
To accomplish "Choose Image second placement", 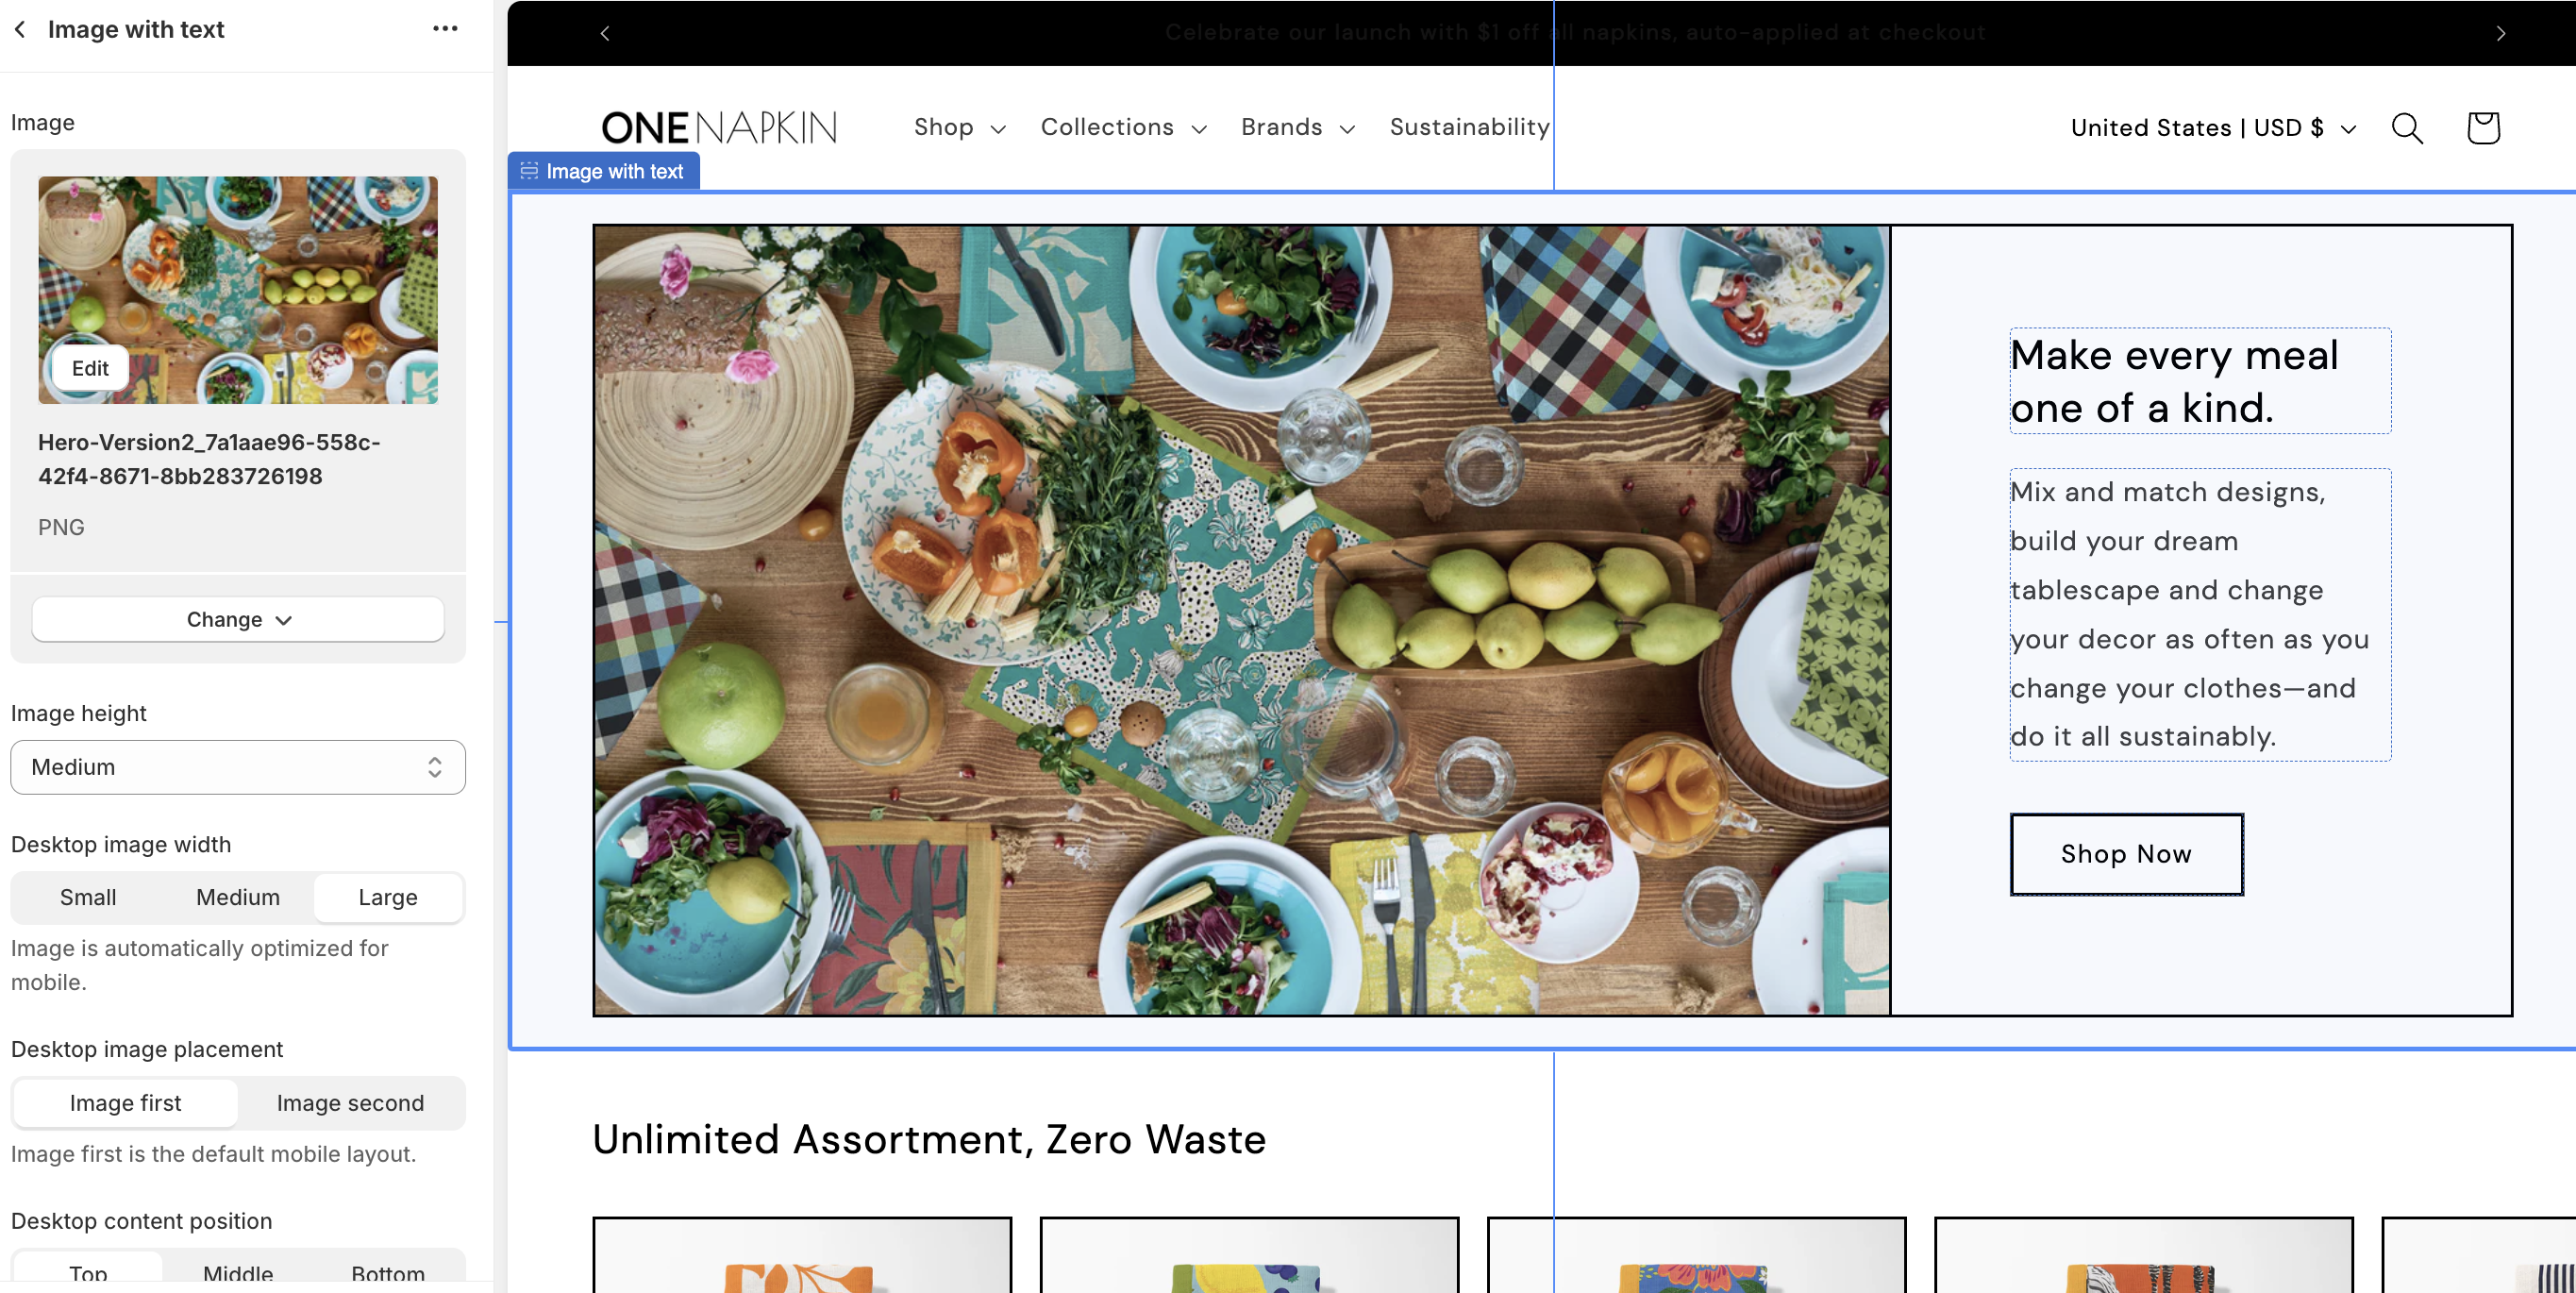I will [350, 1103].
